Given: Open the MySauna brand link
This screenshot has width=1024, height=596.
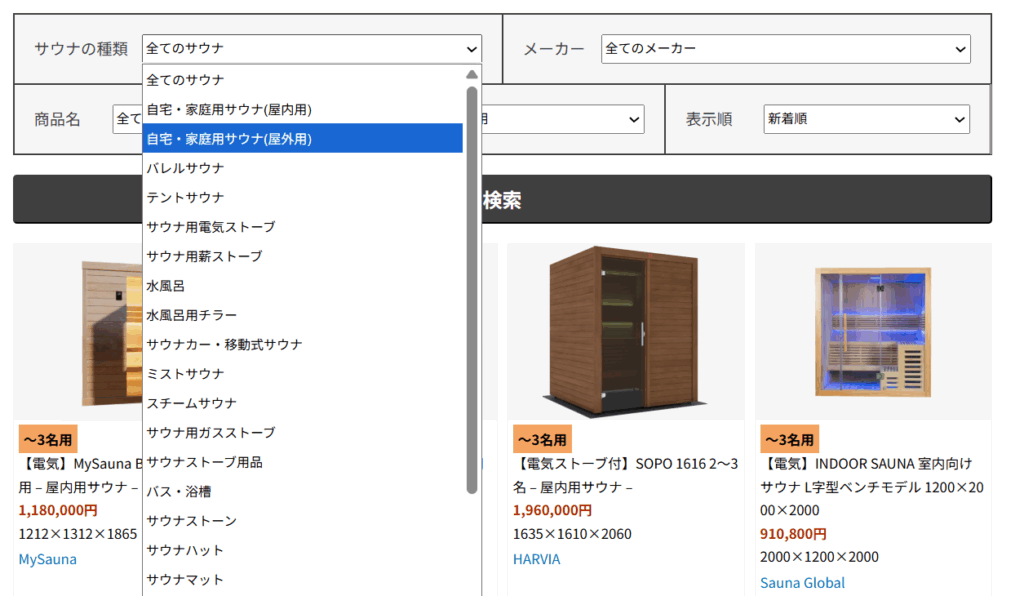Looking at the screenshot, I should pos(48,559).
